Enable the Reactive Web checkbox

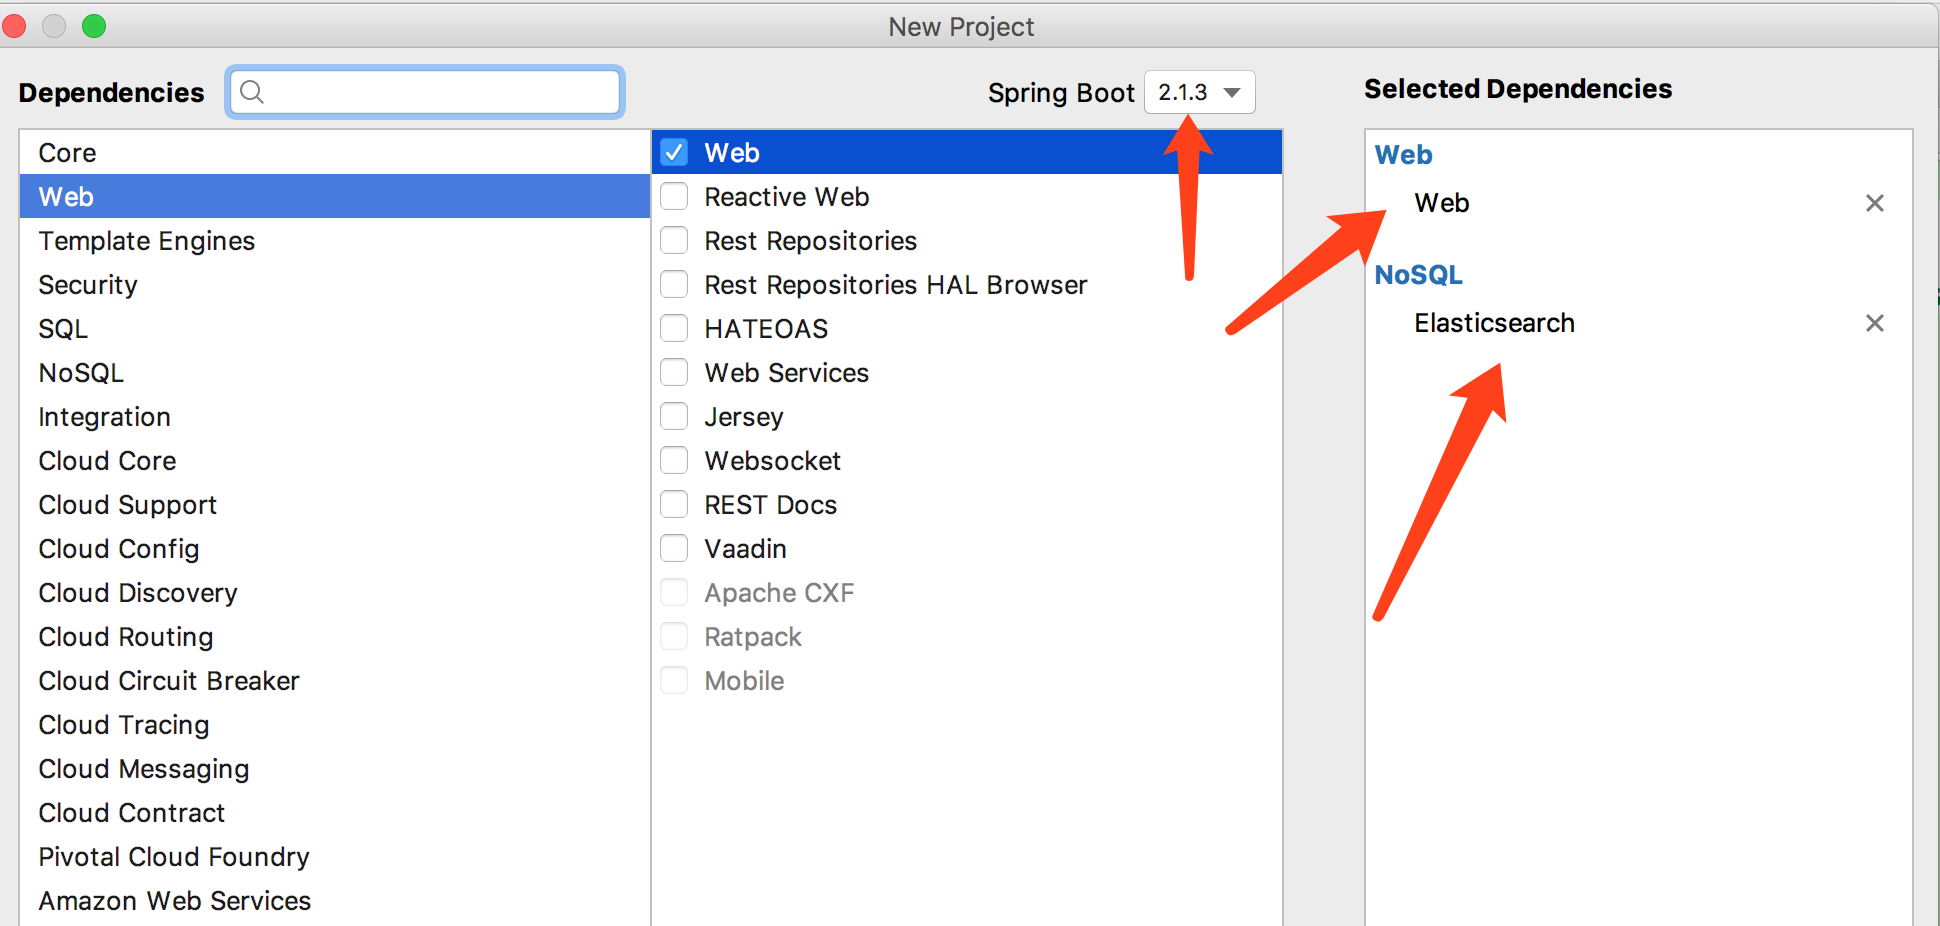674,196
